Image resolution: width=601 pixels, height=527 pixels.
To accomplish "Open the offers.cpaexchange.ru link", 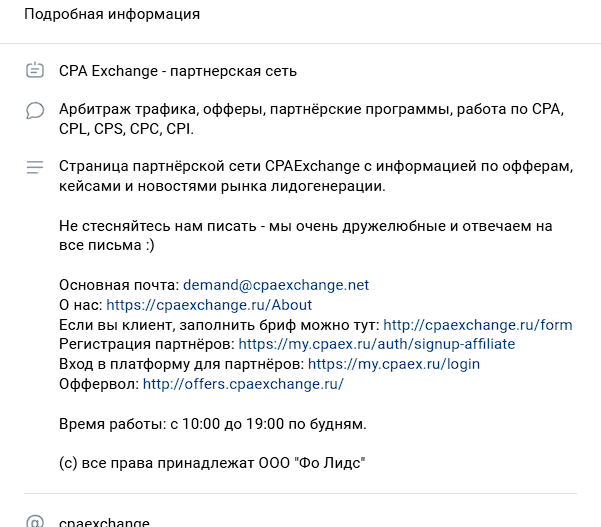I will click(243, 384).
